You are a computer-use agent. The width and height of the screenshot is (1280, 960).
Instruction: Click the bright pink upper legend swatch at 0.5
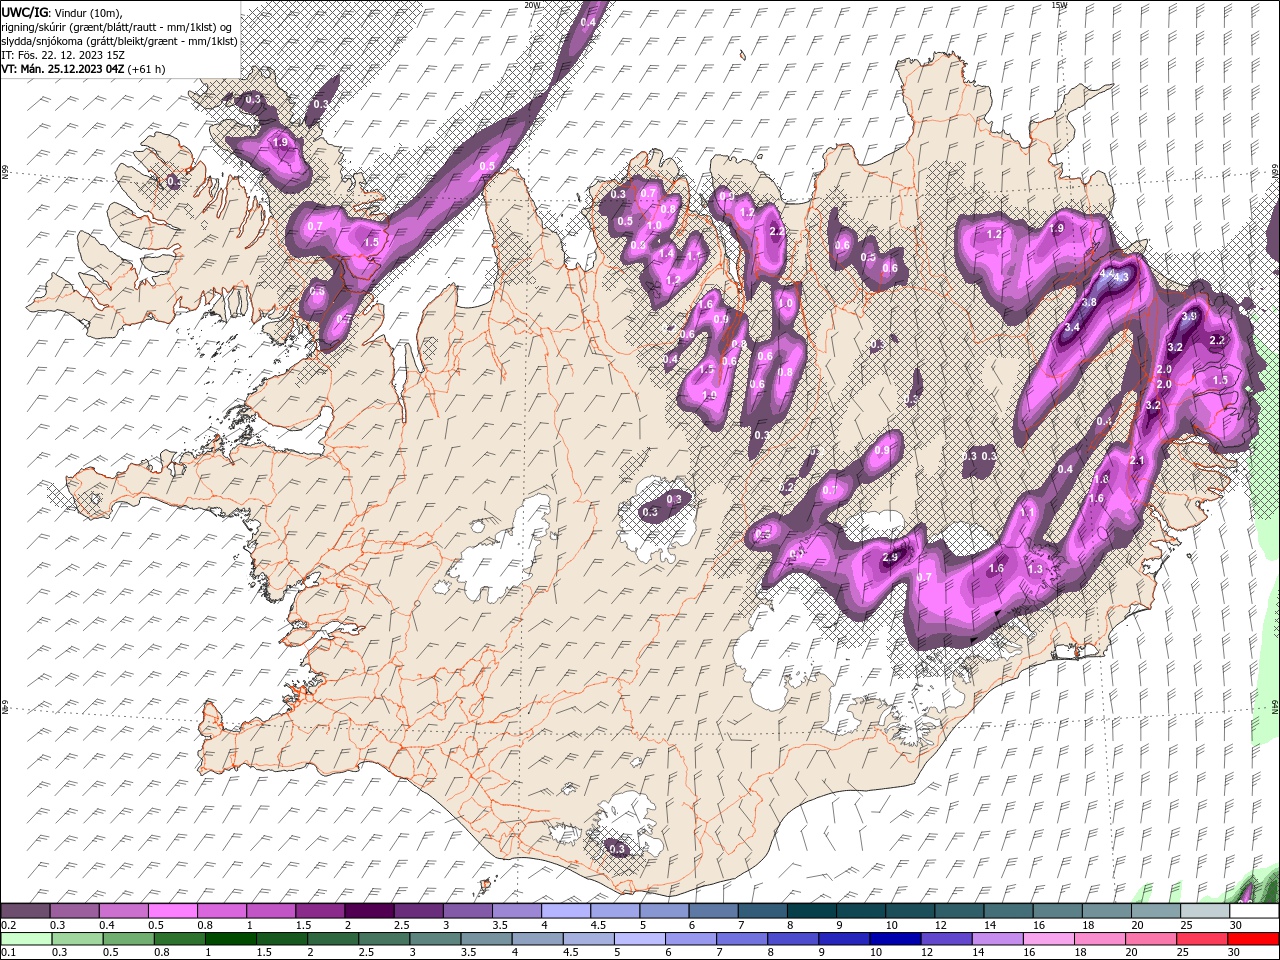[174, 911]
